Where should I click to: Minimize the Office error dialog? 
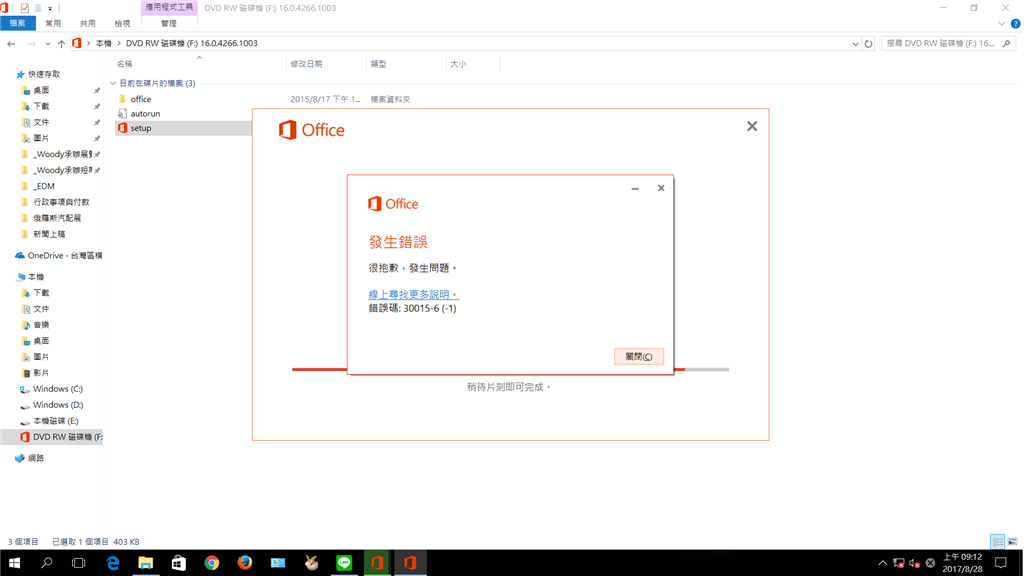click(635, 188)
